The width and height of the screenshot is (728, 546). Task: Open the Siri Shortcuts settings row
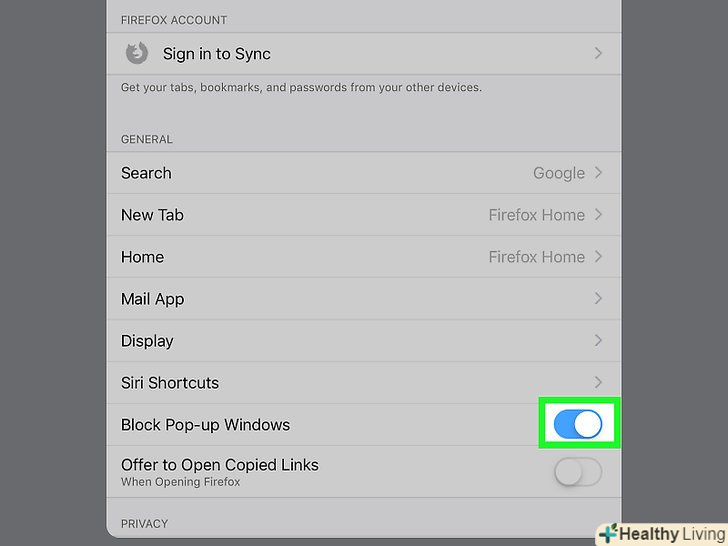click(x=364, y=382)
